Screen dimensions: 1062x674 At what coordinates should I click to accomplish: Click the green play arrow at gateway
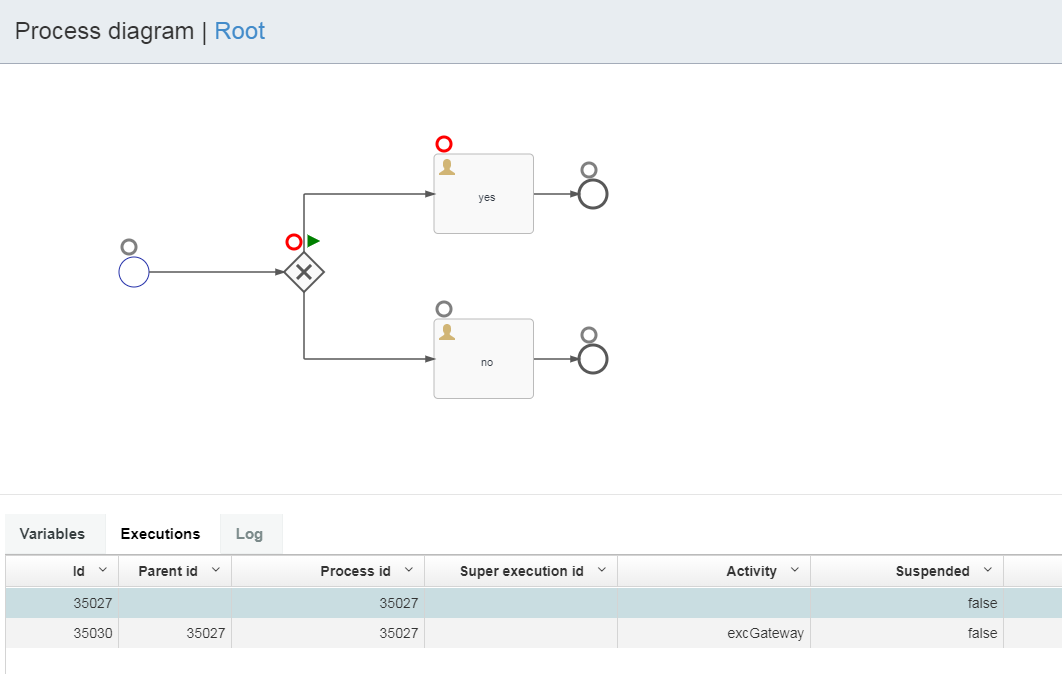coord(313,241)
